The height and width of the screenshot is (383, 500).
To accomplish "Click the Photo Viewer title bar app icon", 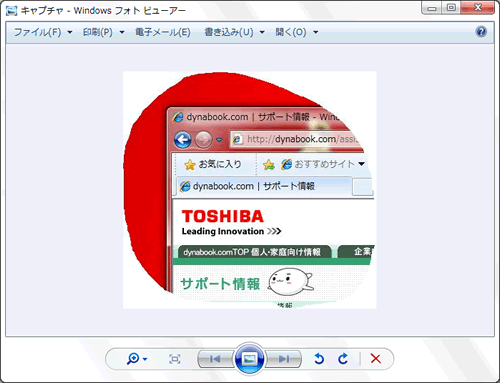I will [11, 11].
